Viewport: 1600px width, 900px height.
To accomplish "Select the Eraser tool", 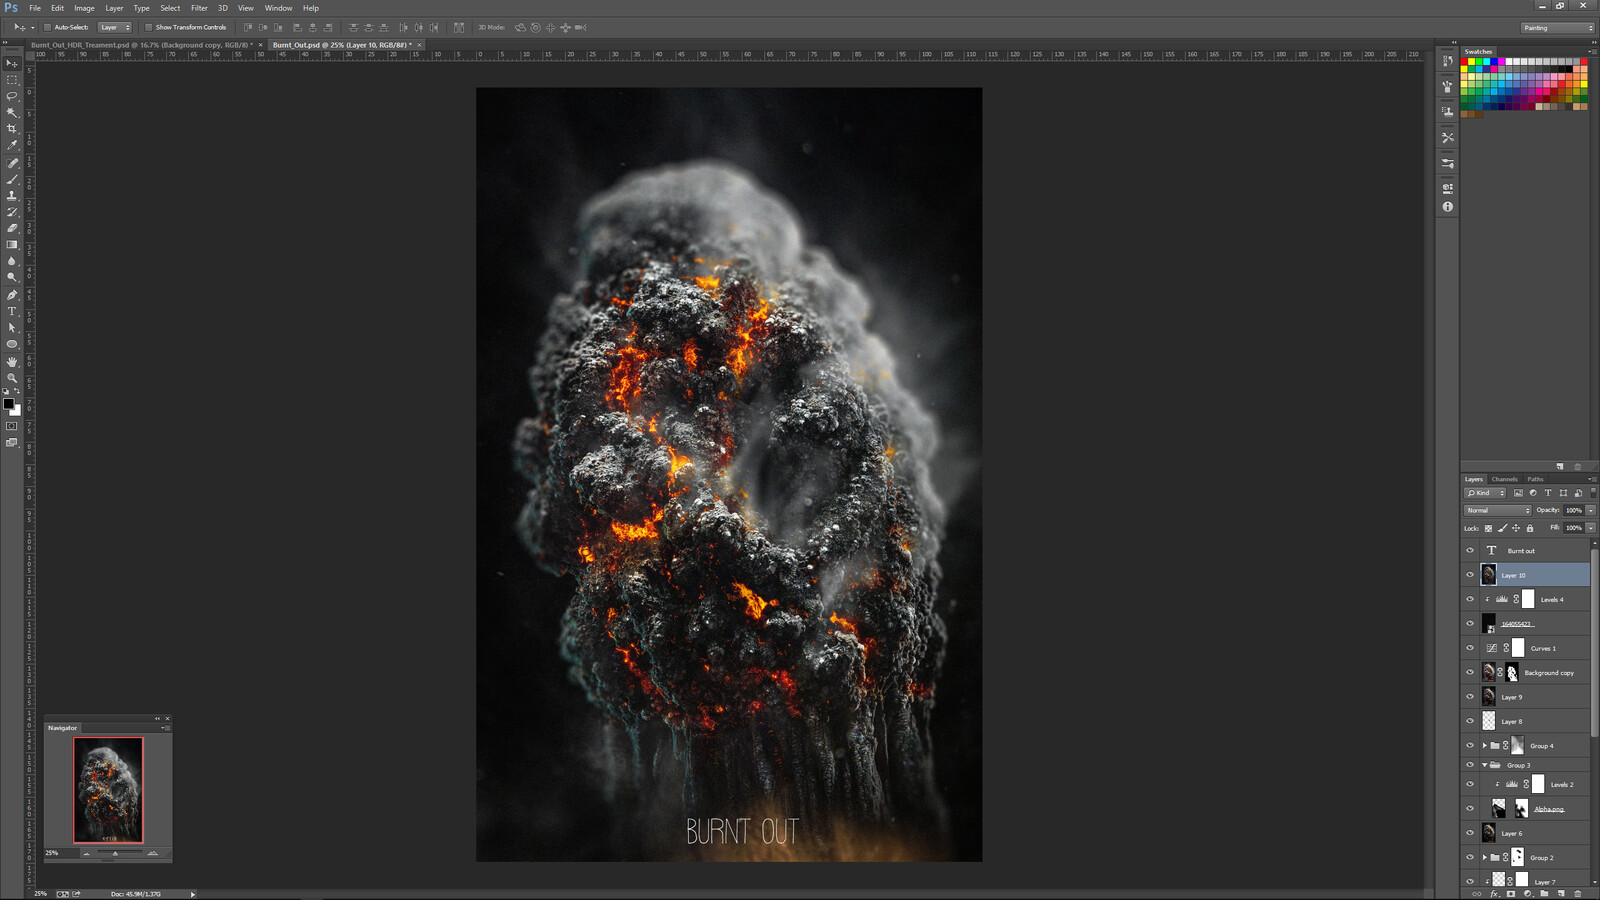I will [12, 228].
